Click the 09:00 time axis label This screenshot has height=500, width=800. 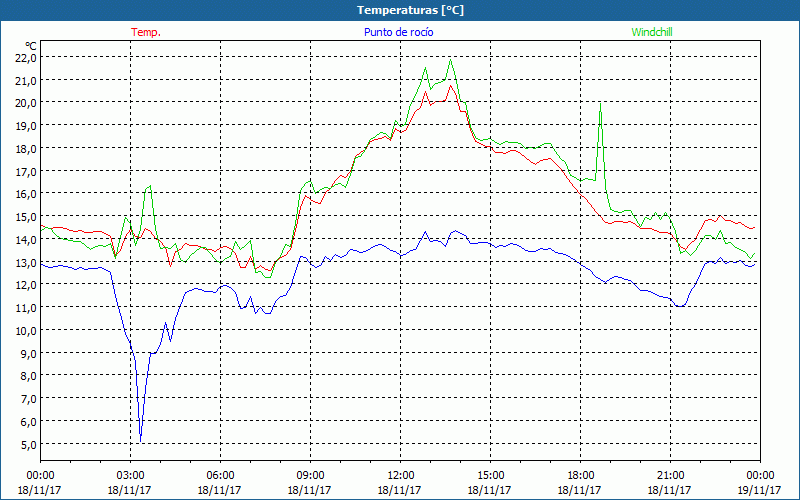(x=310, y=476)
